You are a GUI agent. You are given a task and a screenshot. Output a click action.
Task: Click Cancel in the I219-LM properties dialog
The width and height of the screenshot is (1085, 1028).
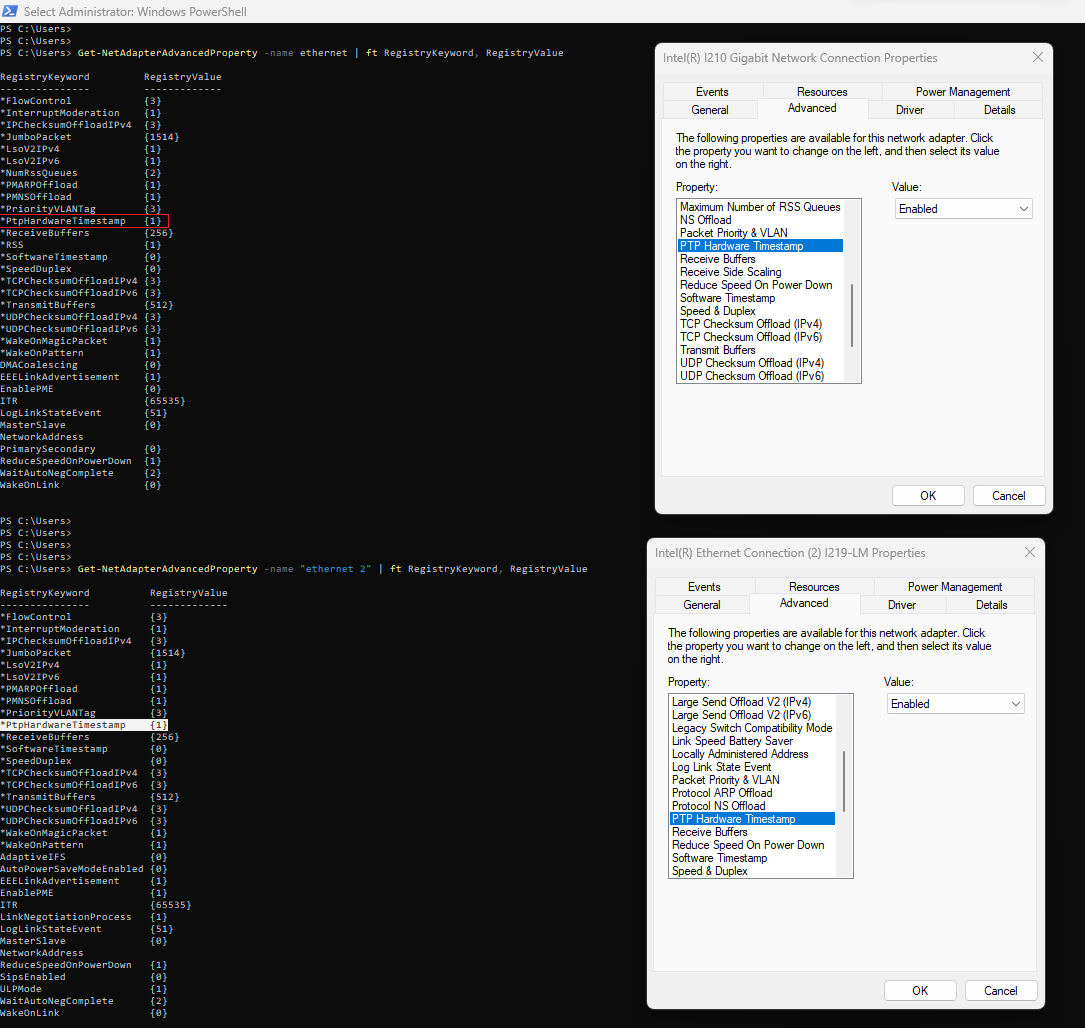coord(1000,990)
